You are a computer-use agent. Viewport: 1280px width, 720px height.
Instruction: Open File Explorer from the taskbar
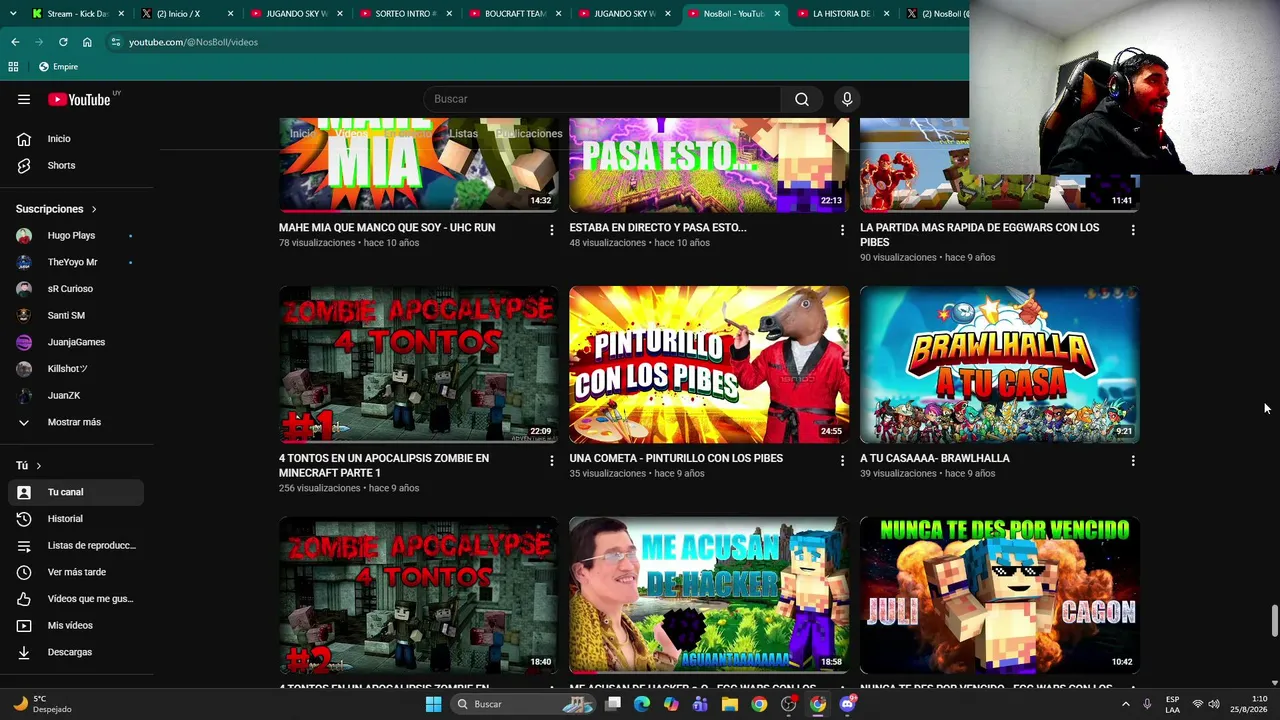coord(730,704)
